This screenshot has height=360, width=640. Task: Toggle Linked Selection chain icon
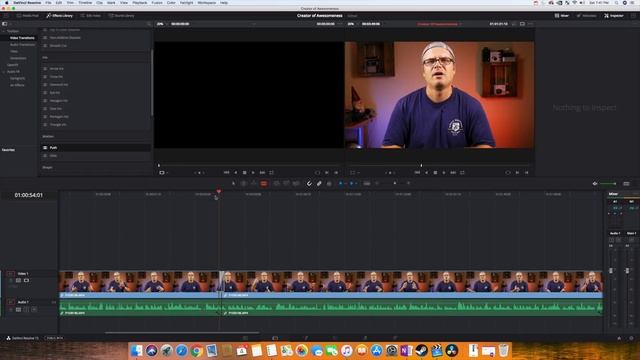pos(319,184)
